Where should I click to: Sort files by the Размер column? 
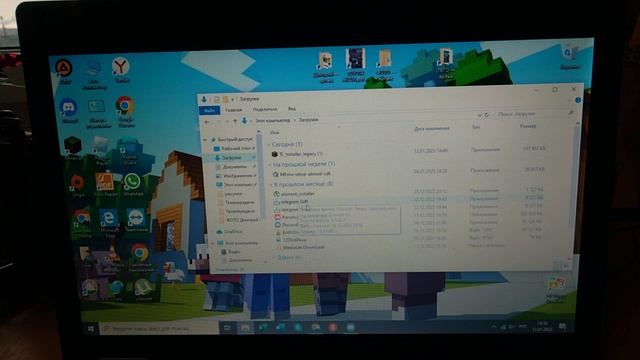click(x=528, y=127)
